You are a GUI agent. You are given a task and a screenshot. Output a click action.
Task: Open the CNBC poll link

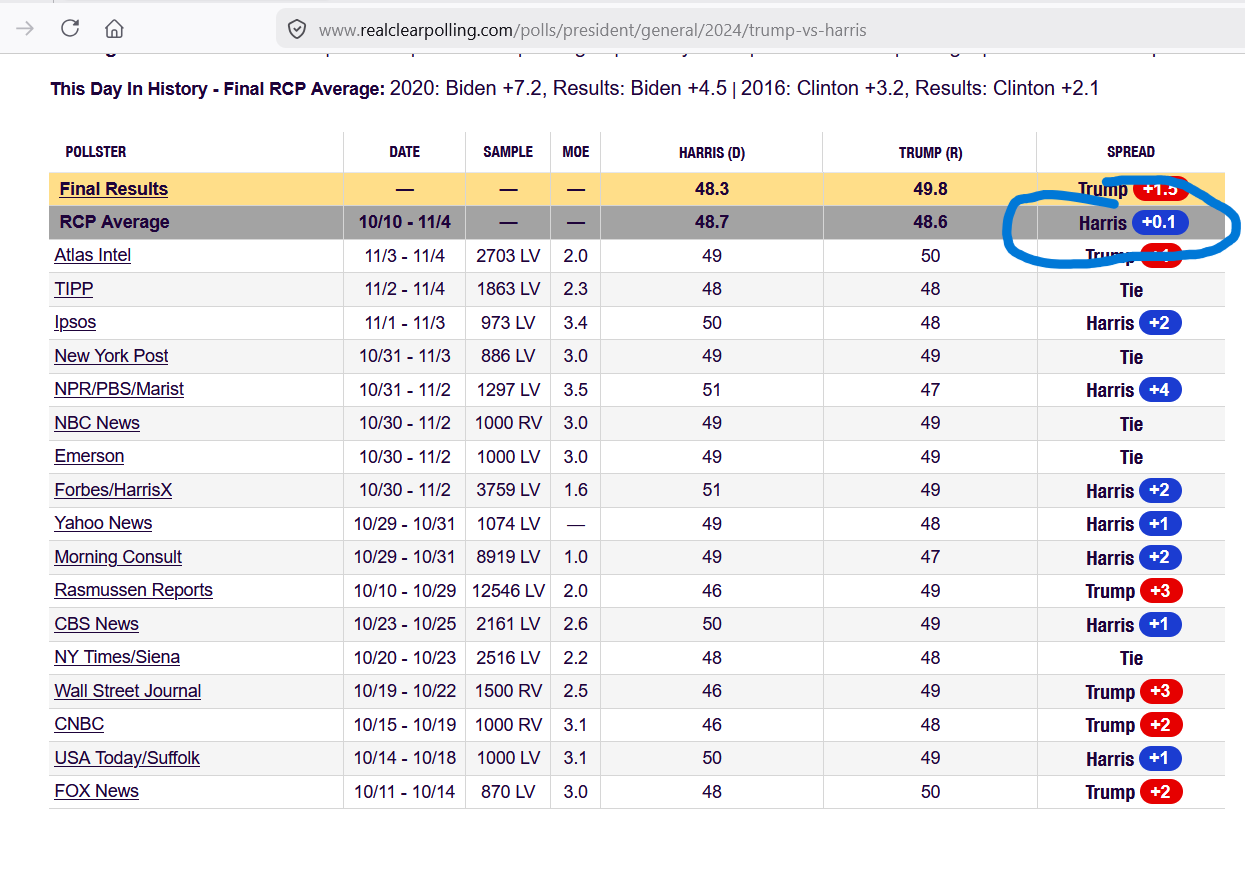(x=79, y=724)
